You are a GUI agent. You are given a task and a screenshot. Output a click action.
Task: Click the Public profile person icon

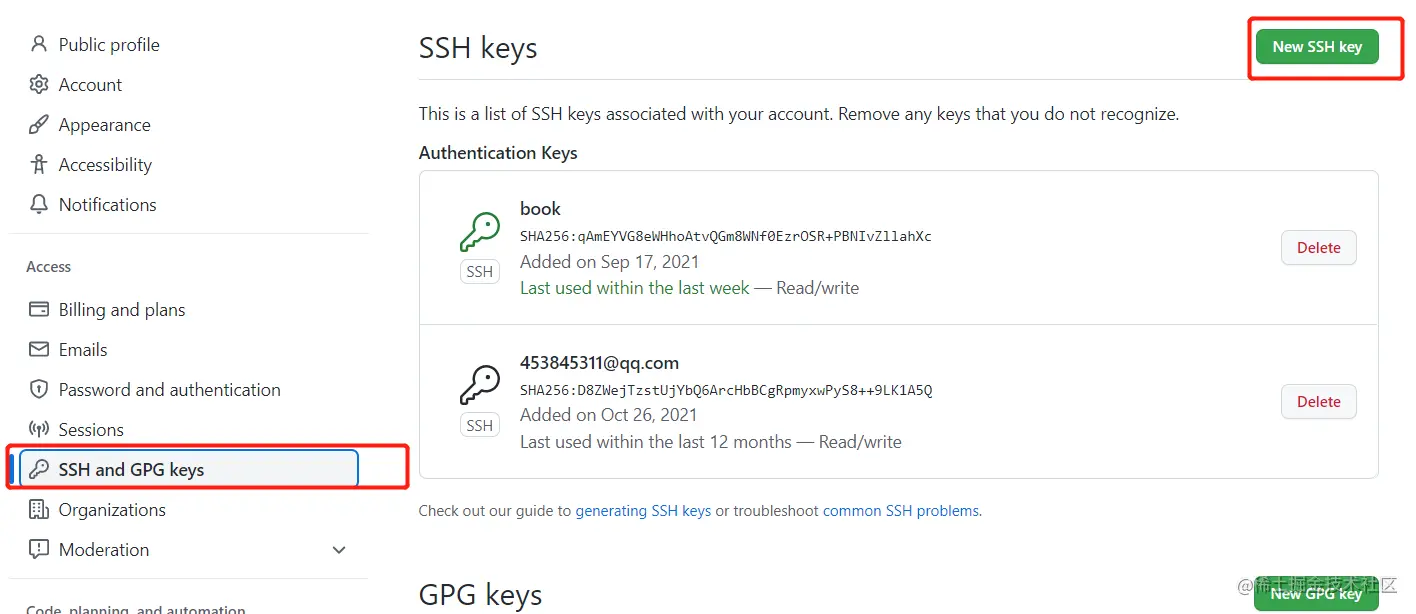[39, 44]
